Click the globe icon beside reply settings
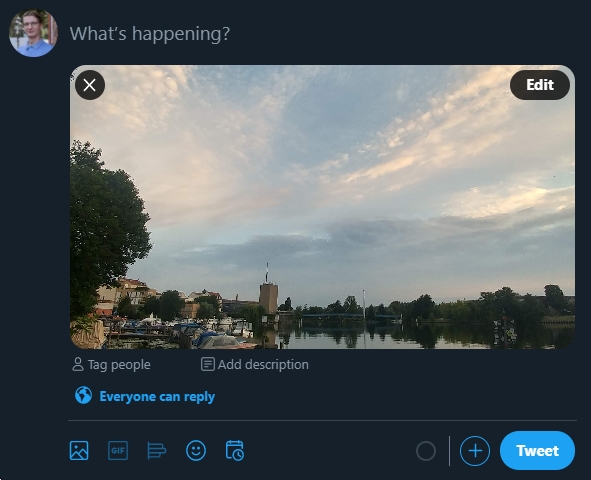Image resolution: width=591 pixels, height=480 pixels. 83,396
